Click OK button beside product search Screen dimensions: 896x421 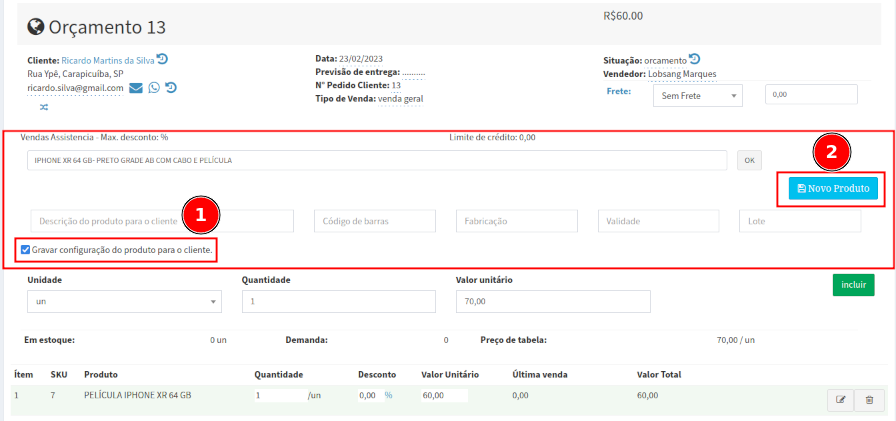[750, 160]
